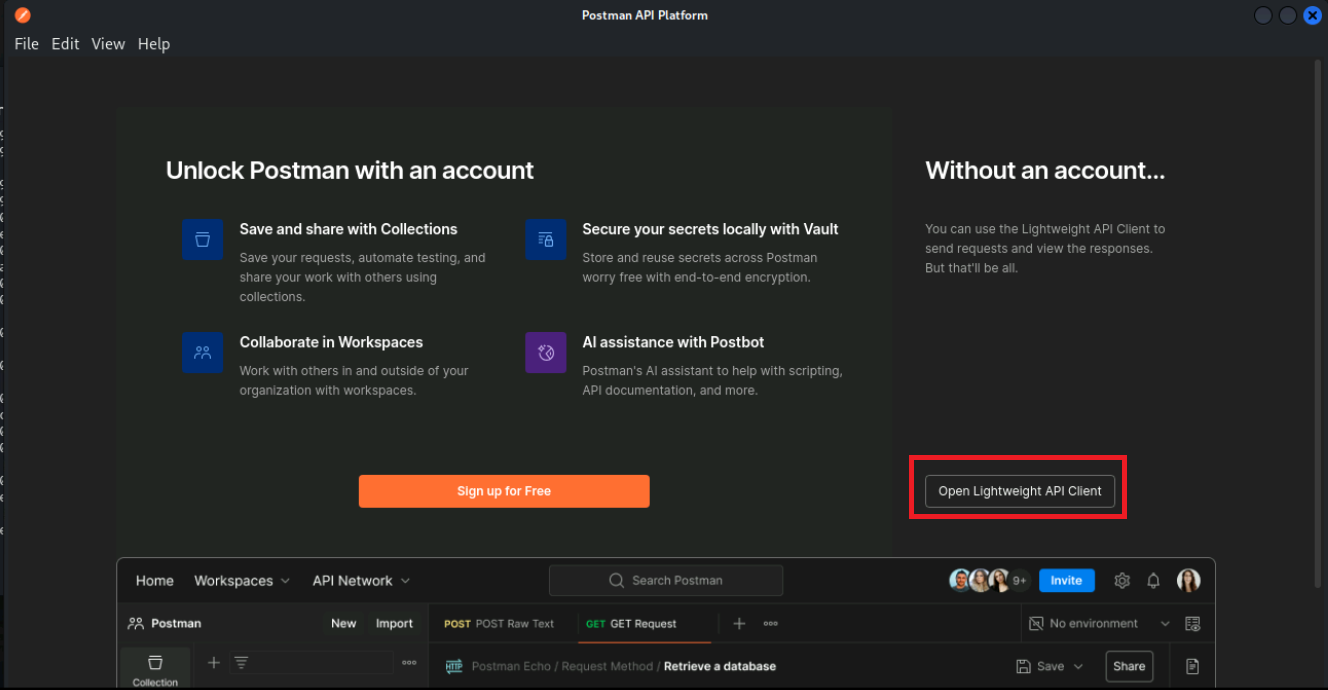Click the people icon beside Postman workspace name
1328x690 pixels.
[x=136, y=623]
